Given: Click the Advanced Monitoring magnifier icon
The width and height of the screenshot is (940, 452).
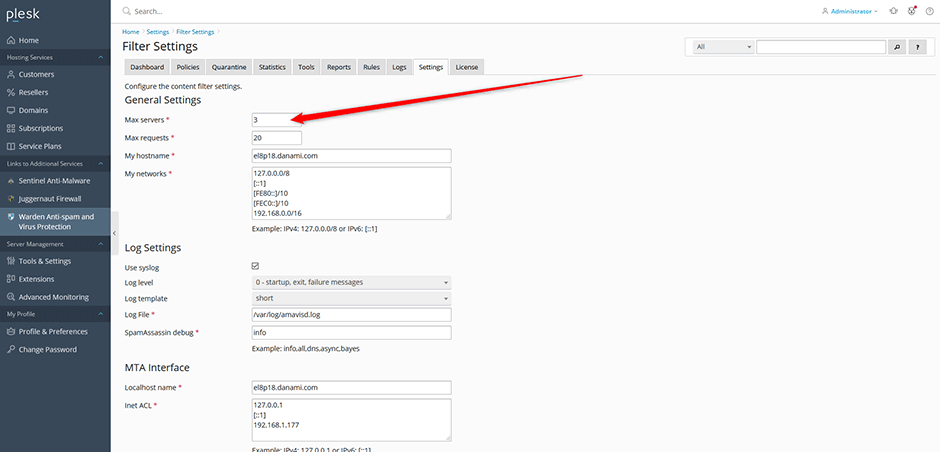Looking at the screenshot, I should pos(11,297).
